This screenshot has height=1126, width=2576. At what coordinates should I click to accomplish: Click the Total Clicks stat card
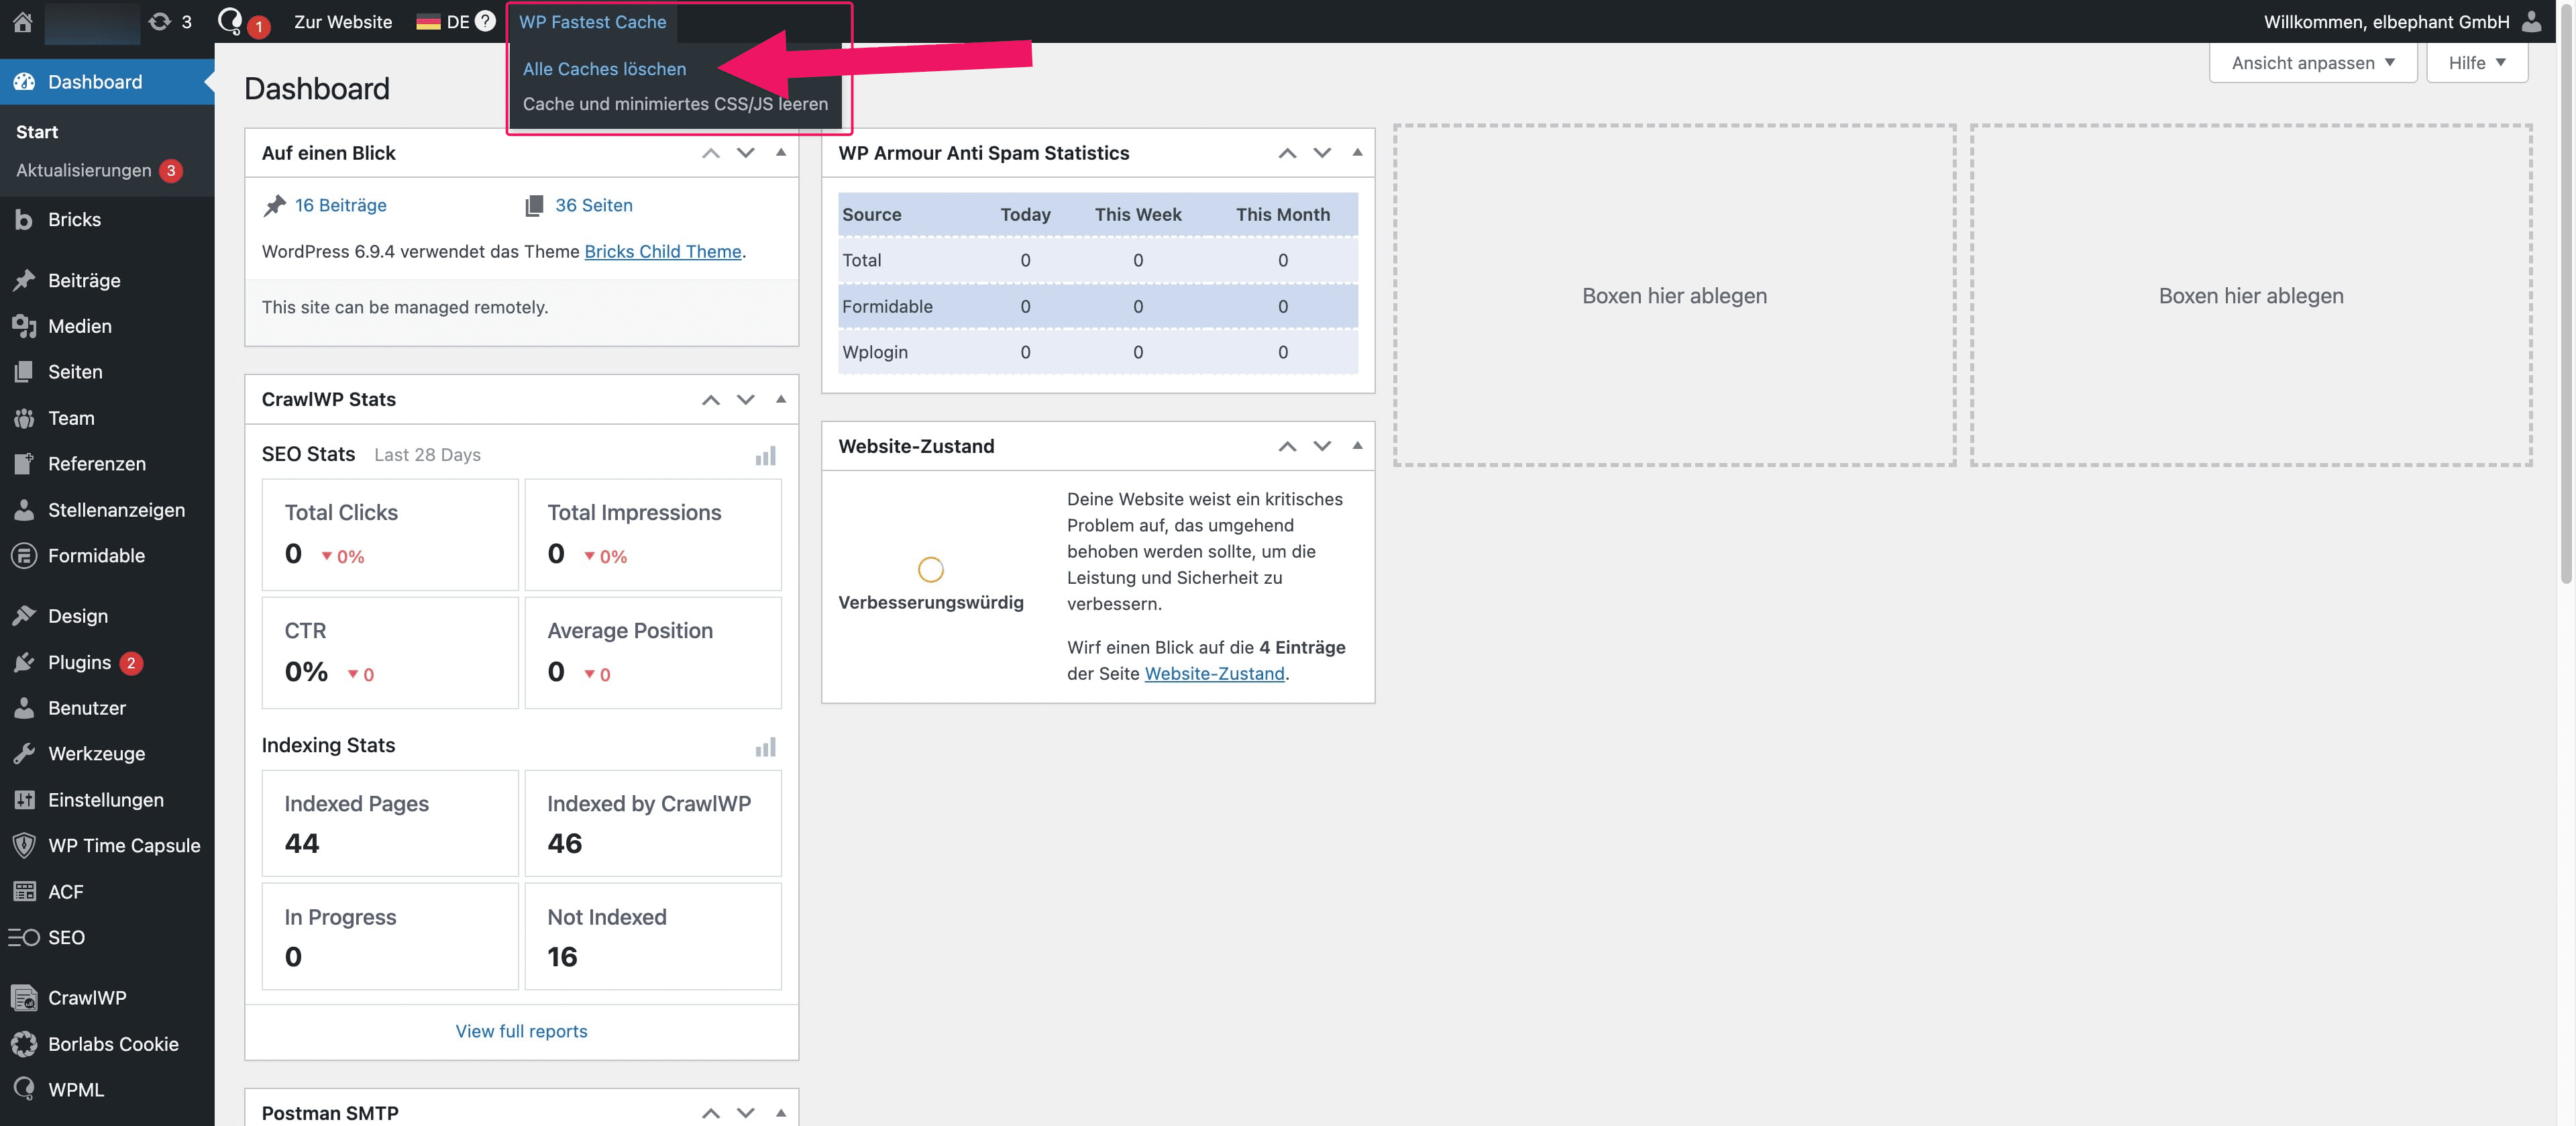(390, 535)
